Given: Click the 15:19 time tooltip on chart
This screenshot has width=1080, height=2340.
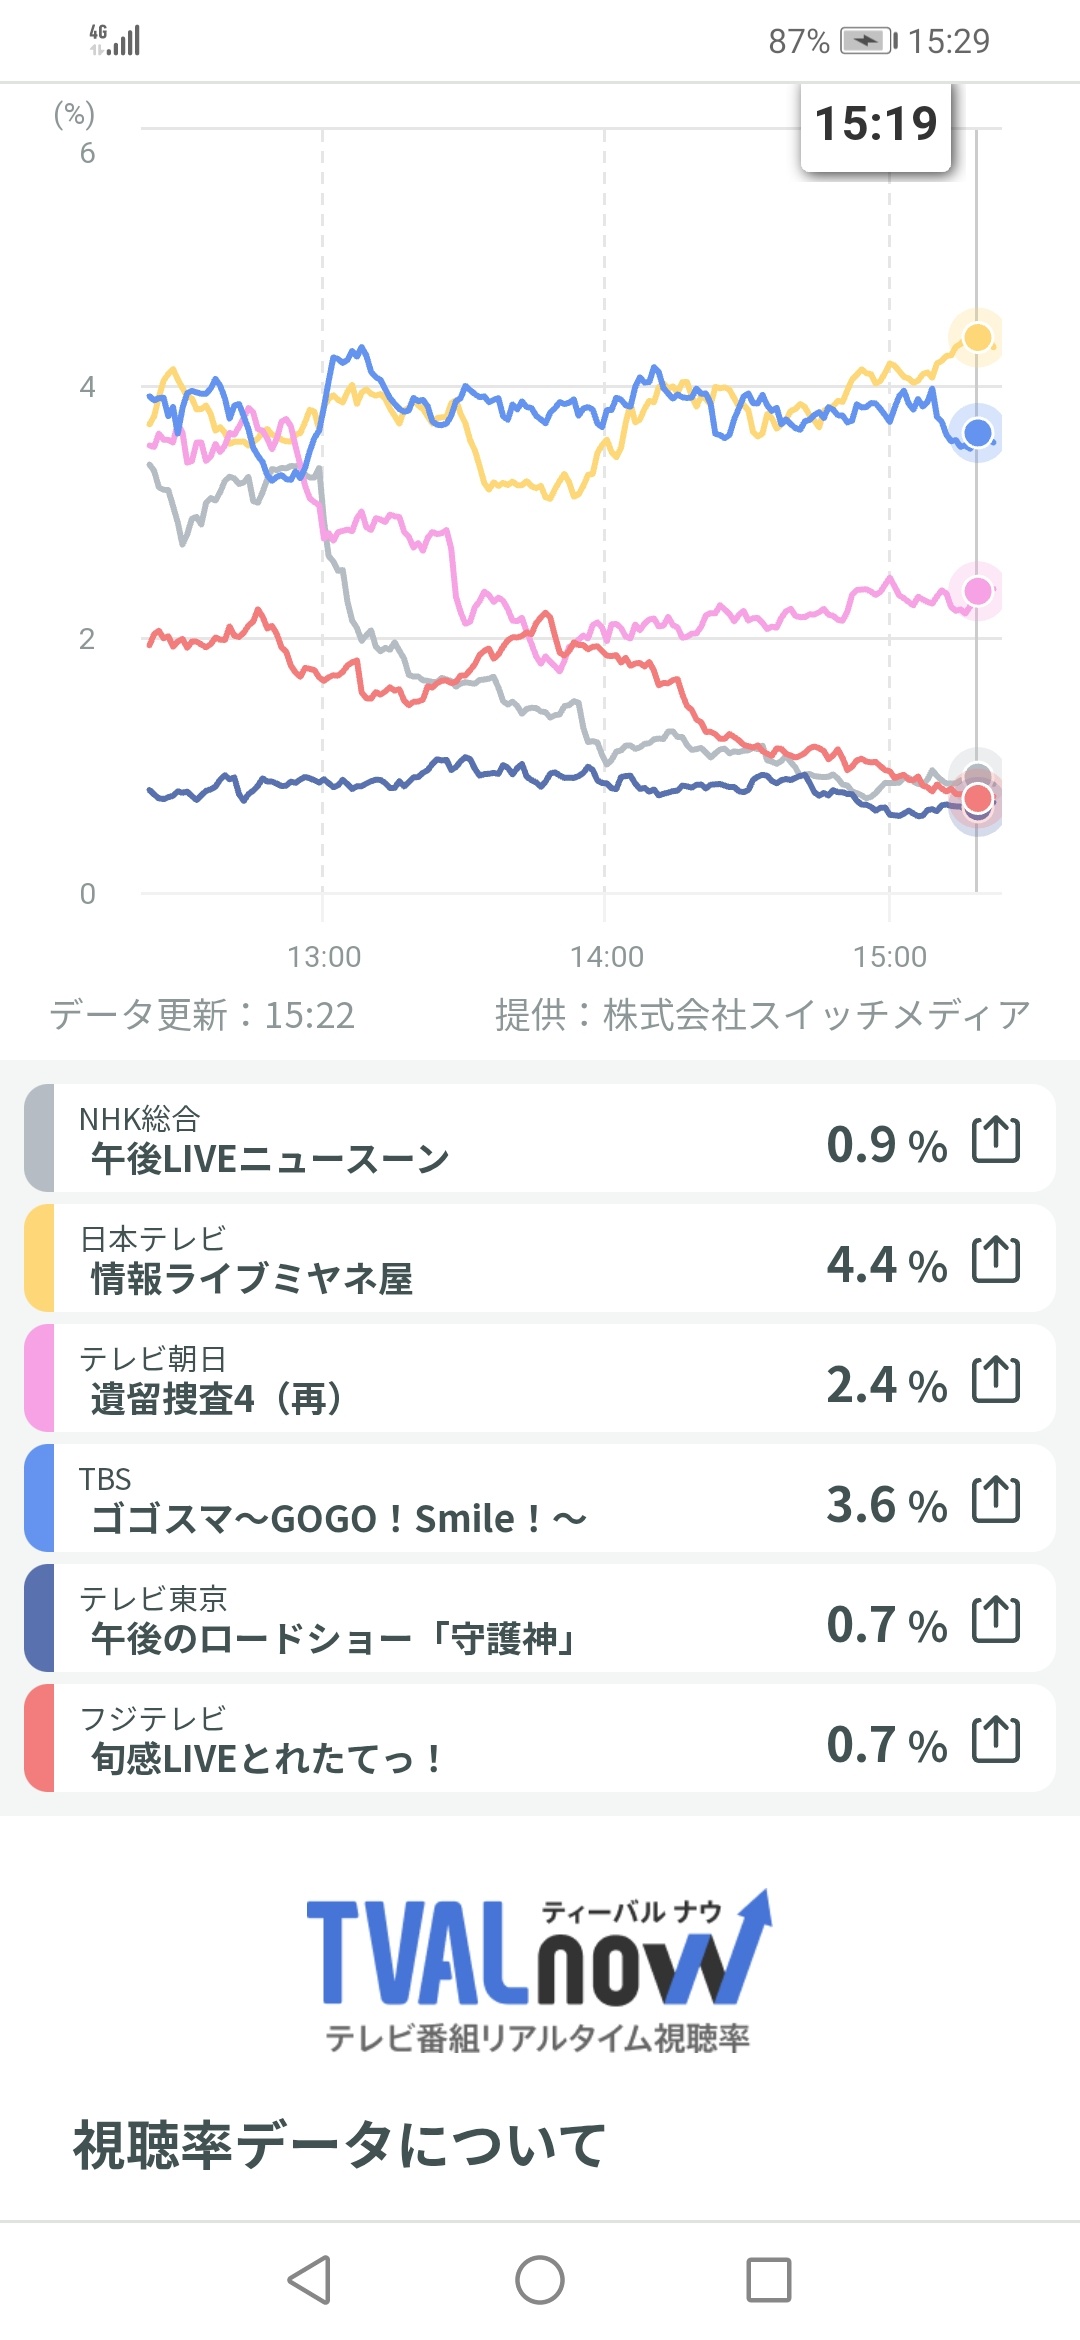Looking at the screenshot, I should (876, 125).
